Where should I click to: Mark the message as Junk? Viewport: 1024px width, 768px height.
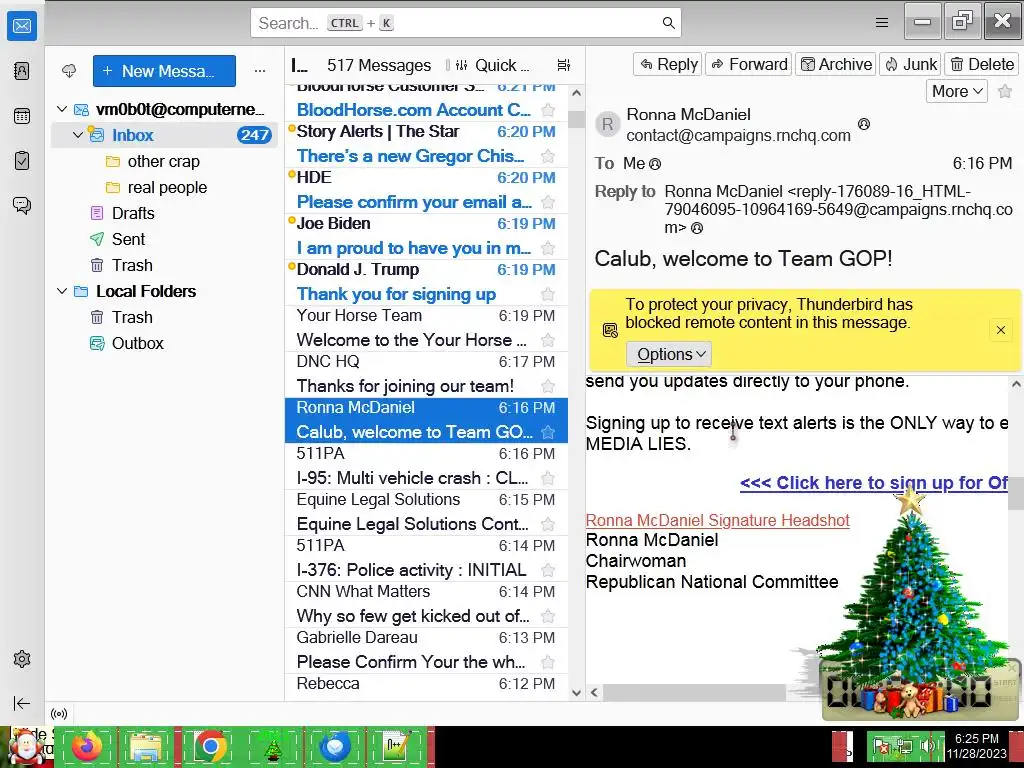(x=910, y=64)
